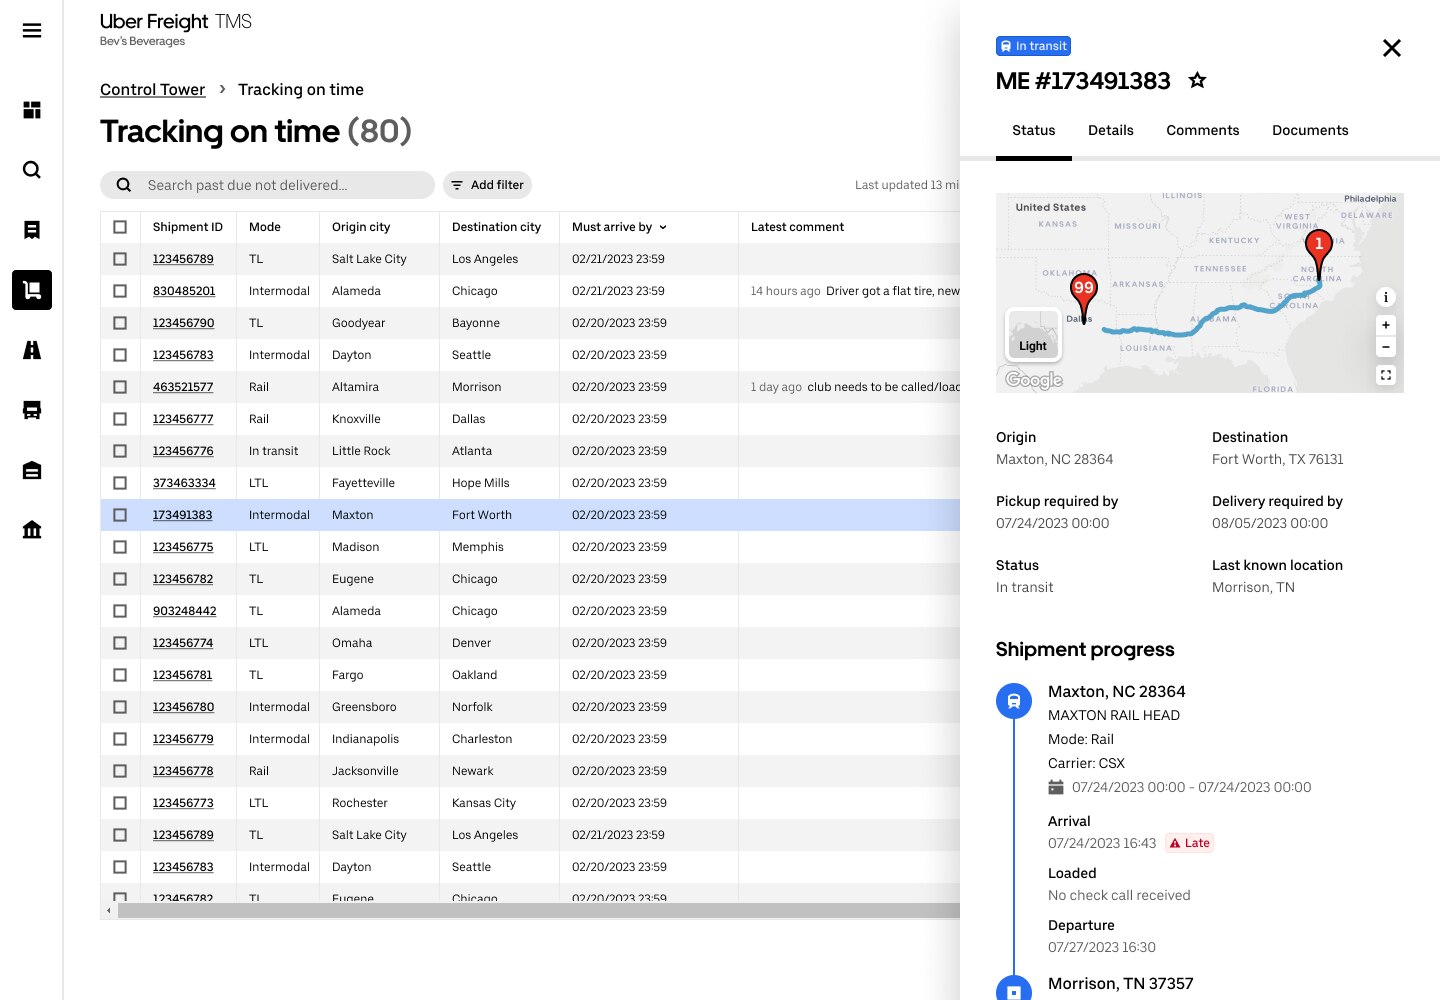Click the truck icon in sidebar

tap(32, 410)
